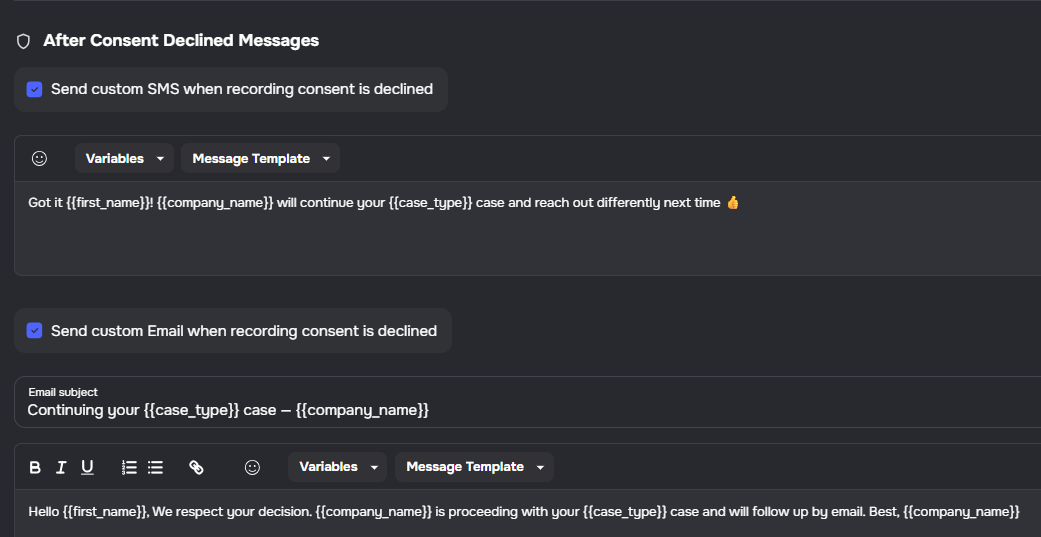Uncheck custom SMS when consent declined
Viewport: 1041px width, 537px height.
click(34, 89)
